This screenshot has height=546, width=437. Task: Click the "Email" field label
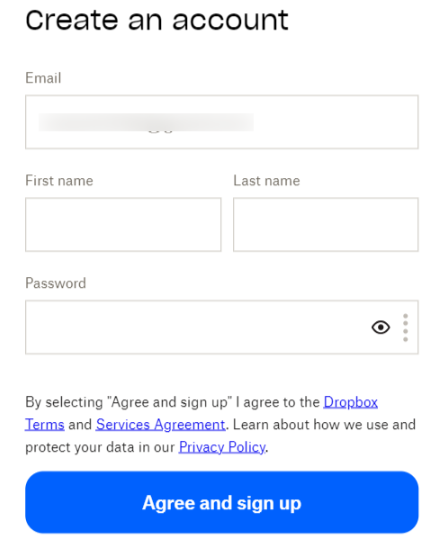[x=43, y=78]
